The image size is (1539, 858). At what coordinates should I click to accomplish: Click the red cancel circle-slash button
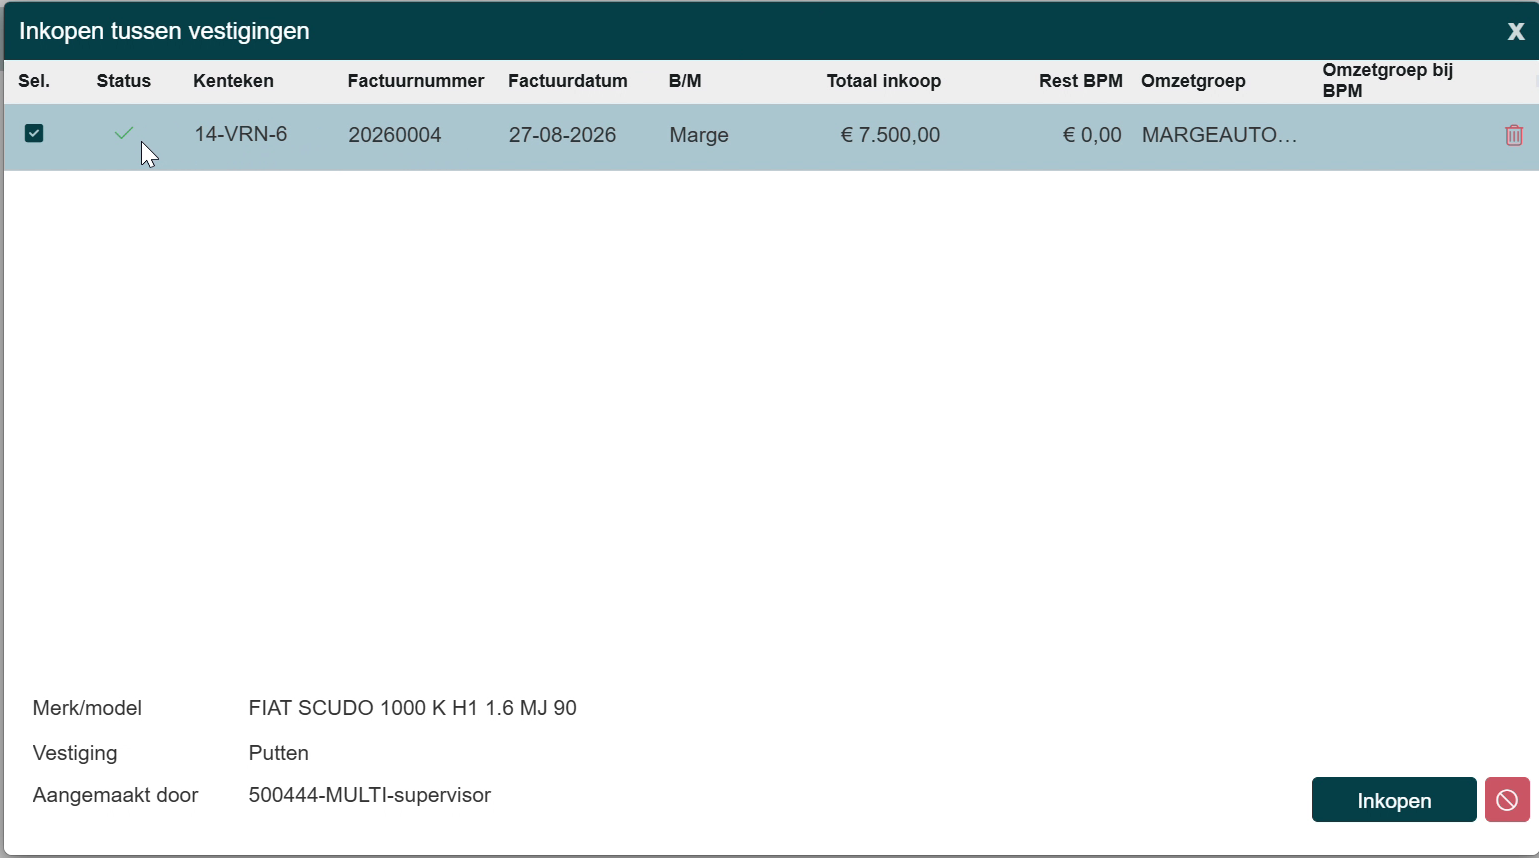(x=1507, y=800)
